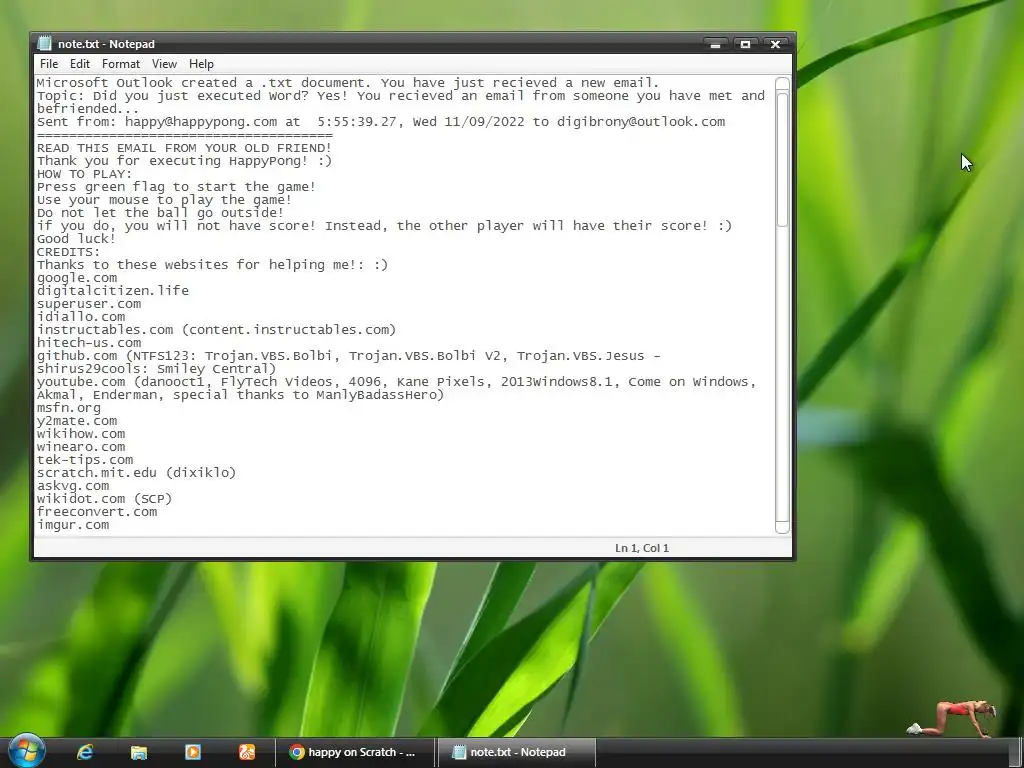Click the Notepad title bar icon
The image size is (1024, 768).
(x=44, y=44)
